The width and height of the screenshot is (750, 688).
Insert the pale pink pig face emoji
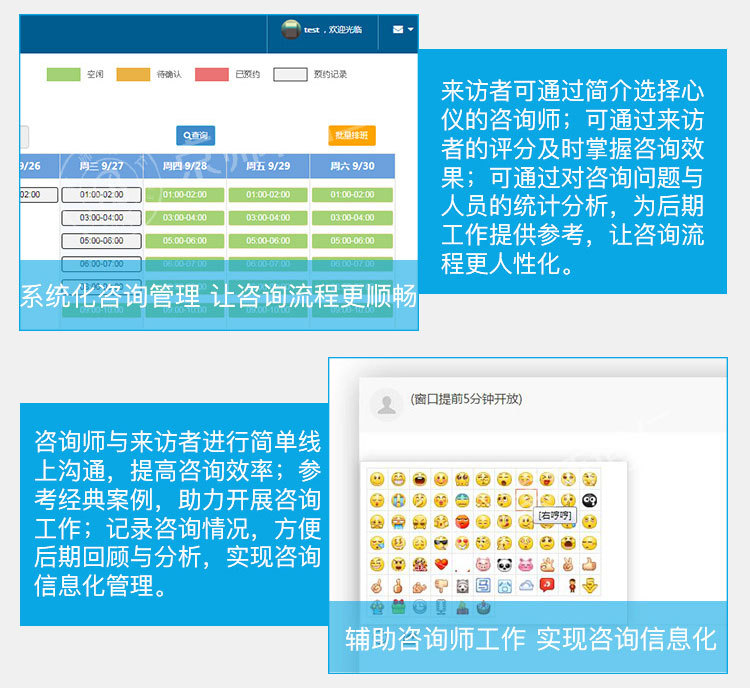pos(483,565)
